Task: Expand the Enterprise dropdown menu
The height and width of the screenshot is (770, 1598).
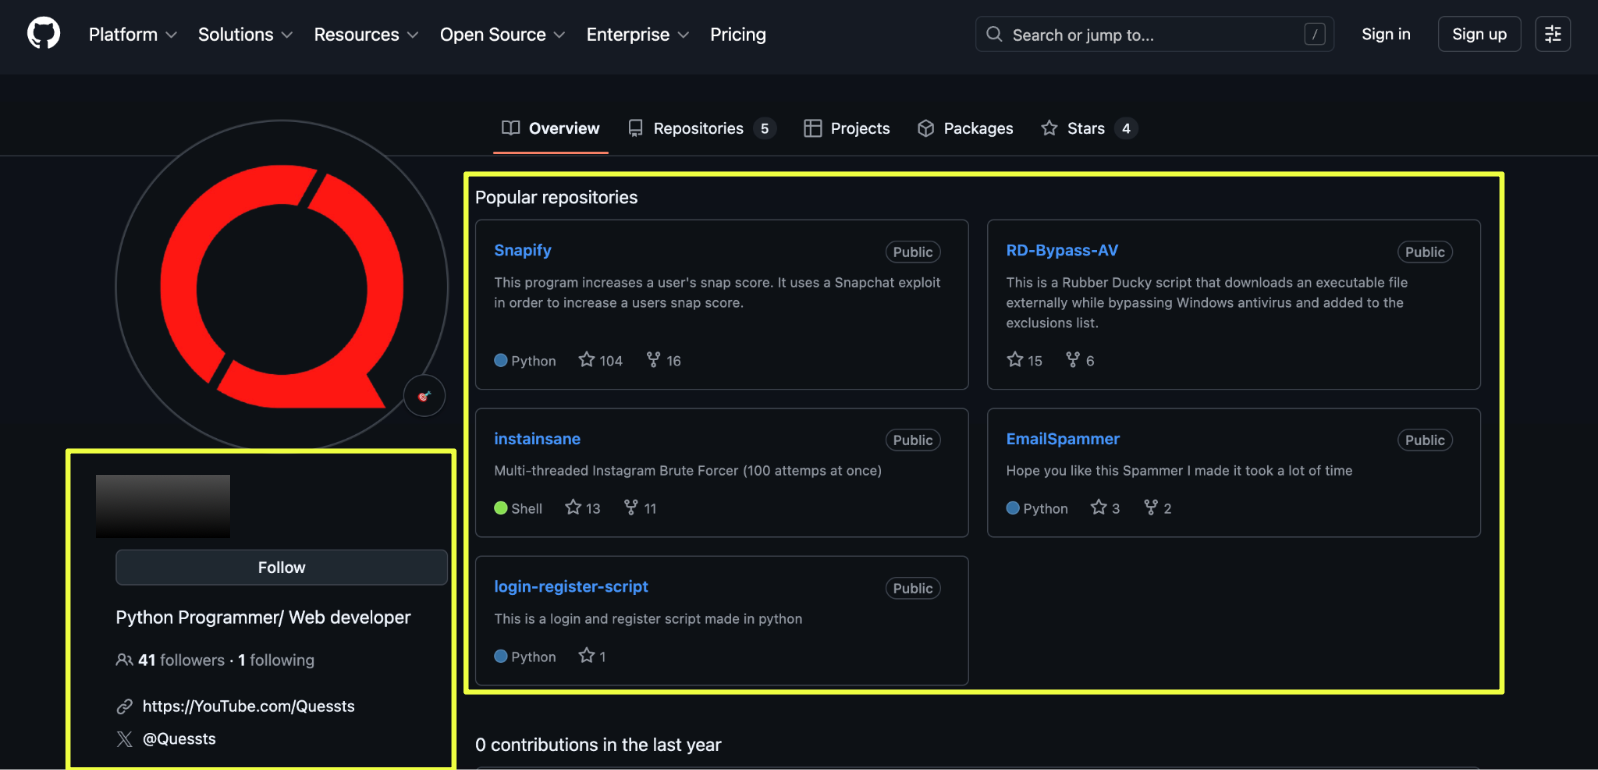Action: (x=637, y=34)
